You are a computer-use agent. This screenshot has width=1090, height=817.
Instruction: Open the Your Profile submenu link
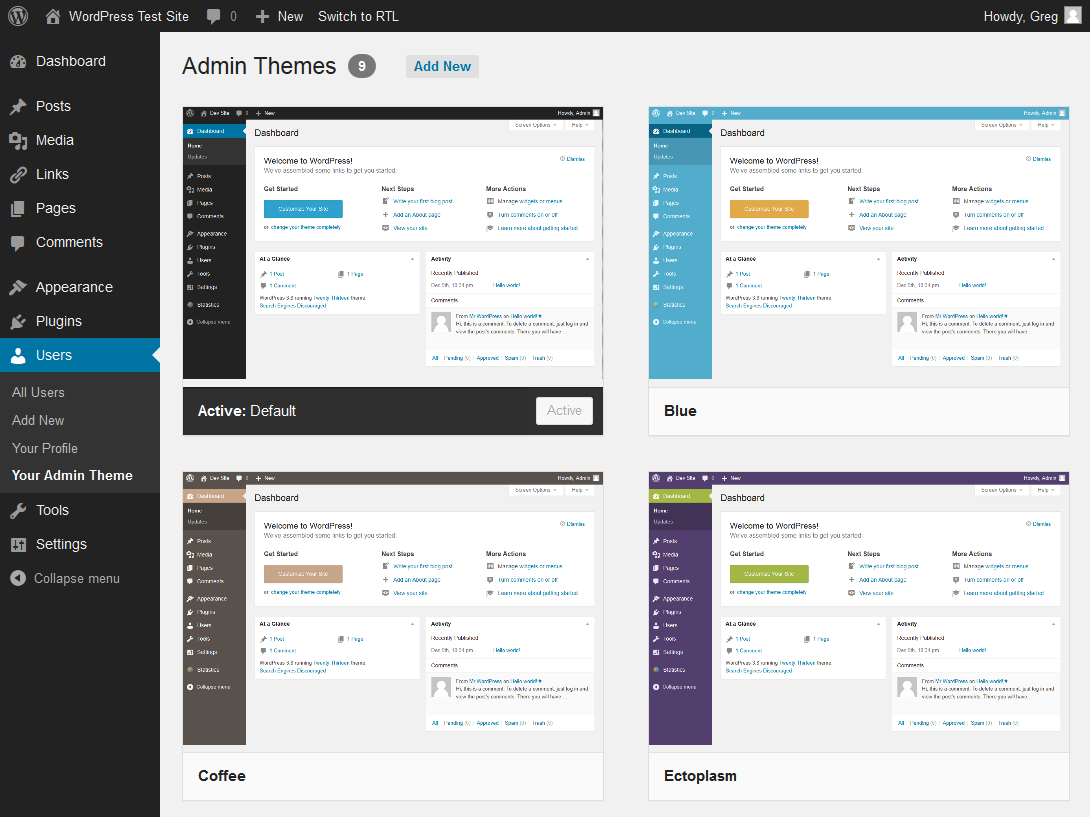tap(45, 448)
